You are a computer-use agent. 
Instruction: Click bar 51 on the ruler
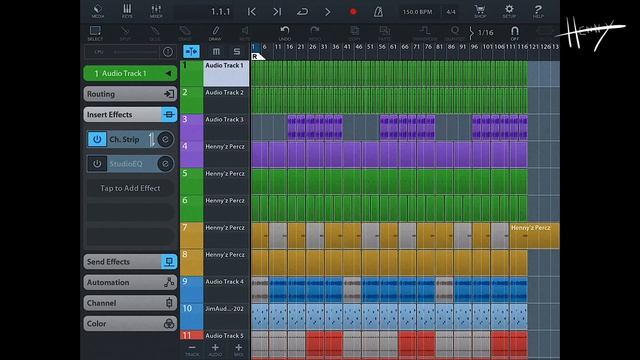click(x=370, y=47)
